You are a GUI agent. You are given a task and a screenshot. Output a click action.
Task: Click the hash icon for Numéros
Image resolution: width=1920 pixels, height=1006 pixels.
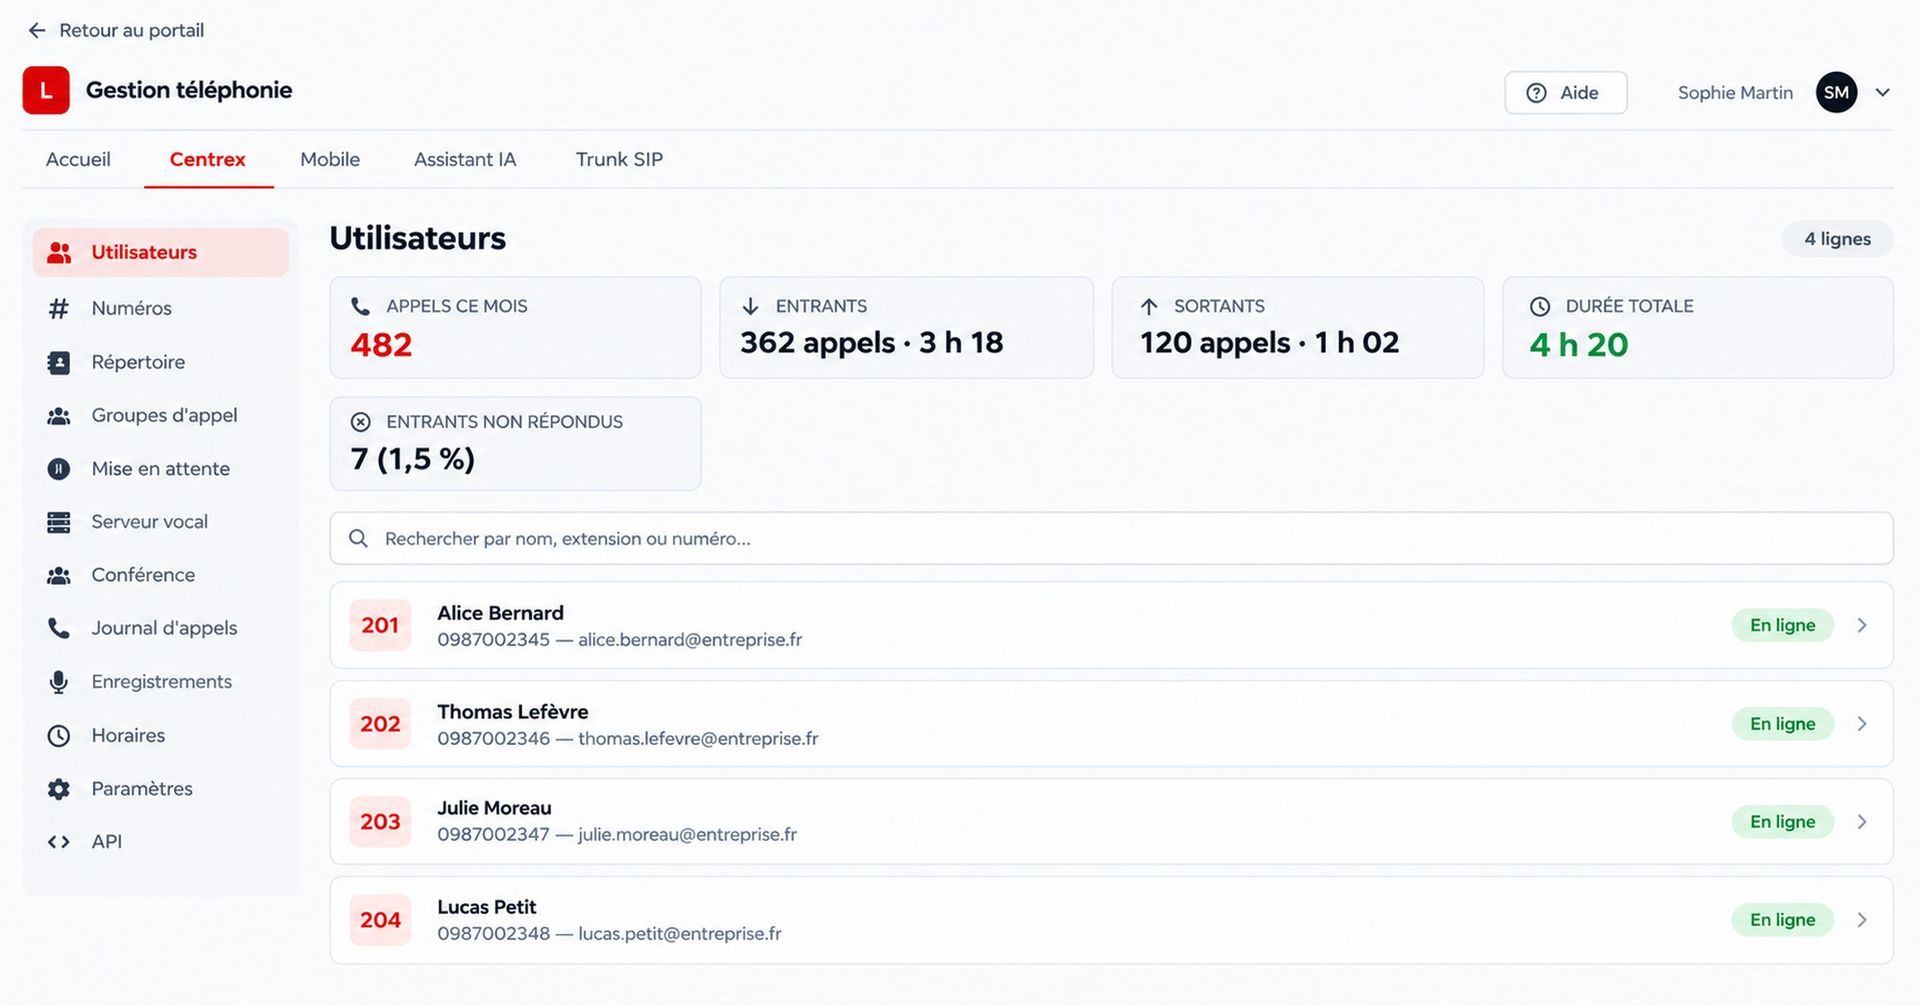(x=59, y=309)
